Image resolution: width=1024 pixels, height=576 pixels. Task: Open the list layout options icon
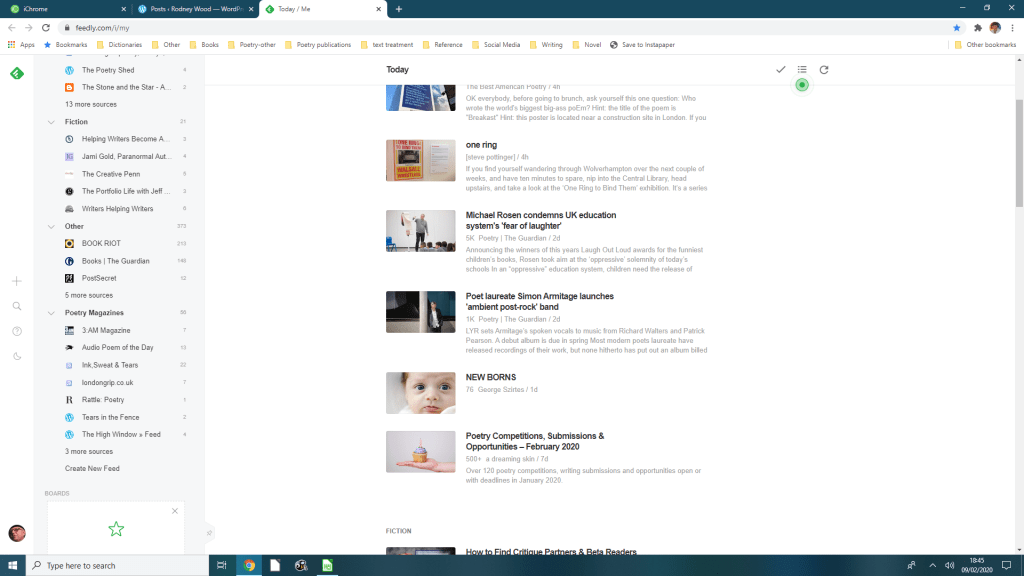click(802, 70)
